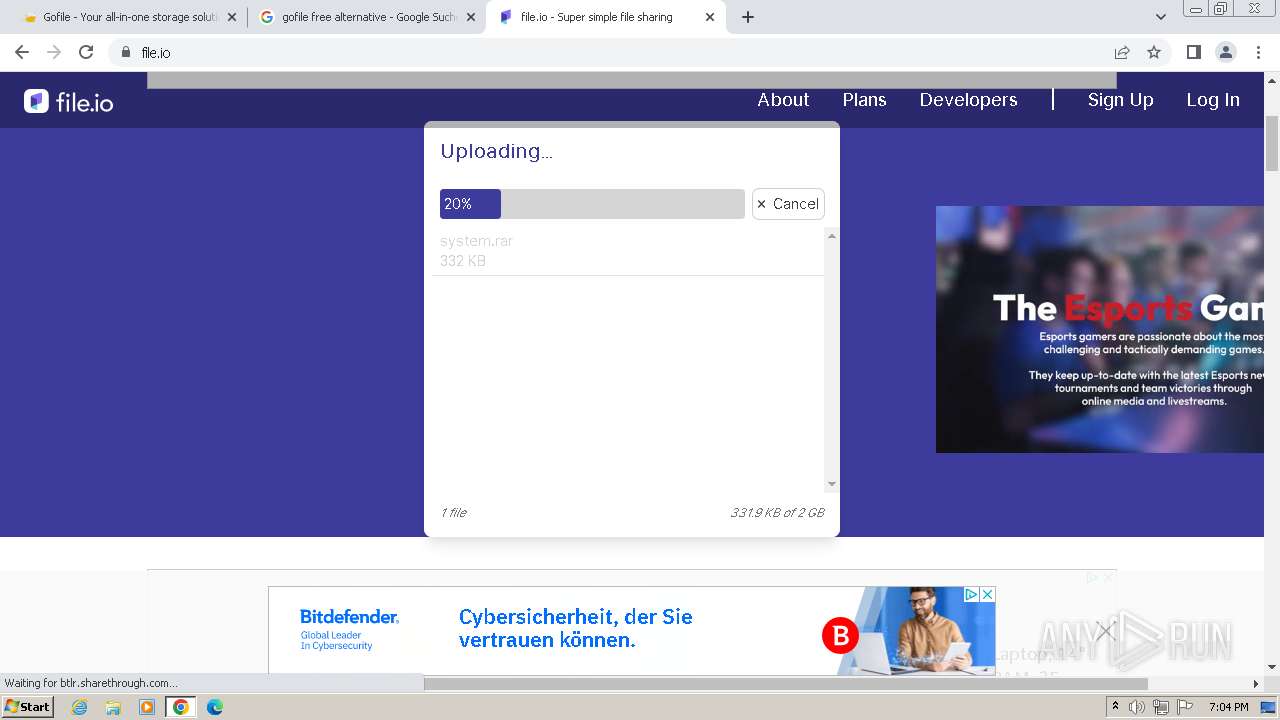Open the Chrome three-dot menu
Image resolution: width=1280 pixels, height=720 pixels.
(x=1257, y=52)
